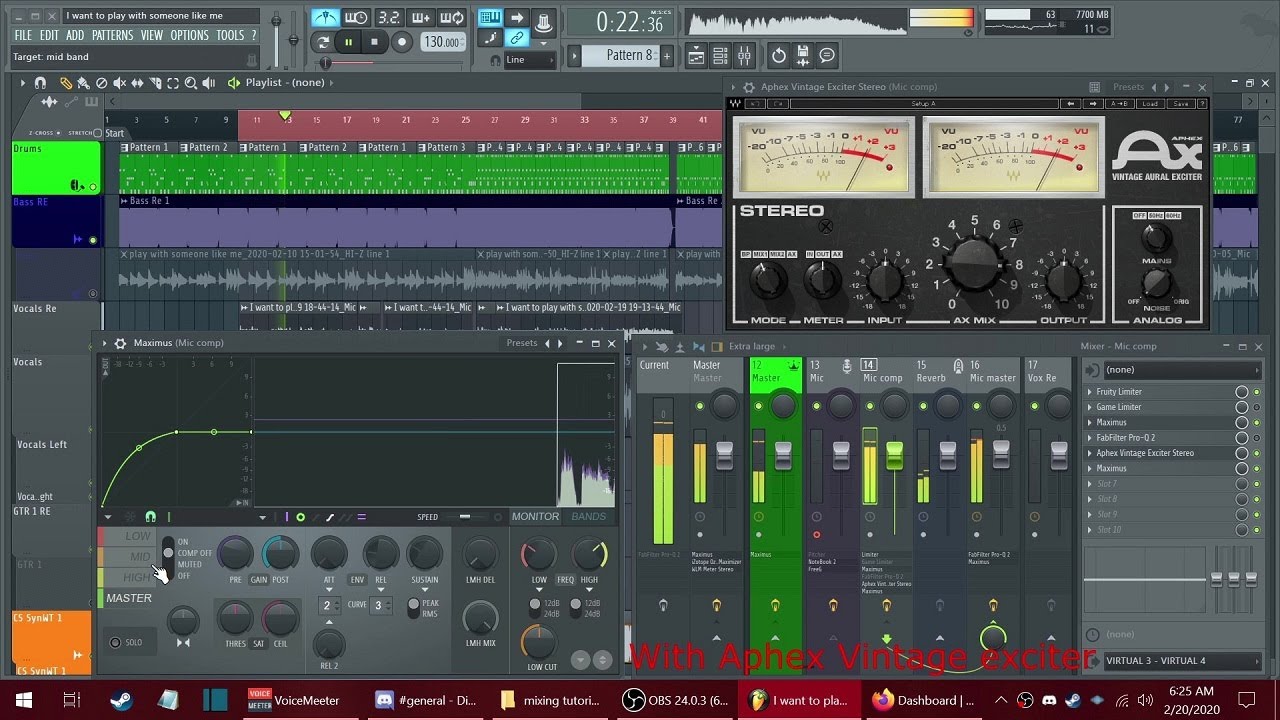Screen dimensions: 1280x720
Task: Toggle LOW 12dB/24dB slope switch
Action: (x=537, y=609)
